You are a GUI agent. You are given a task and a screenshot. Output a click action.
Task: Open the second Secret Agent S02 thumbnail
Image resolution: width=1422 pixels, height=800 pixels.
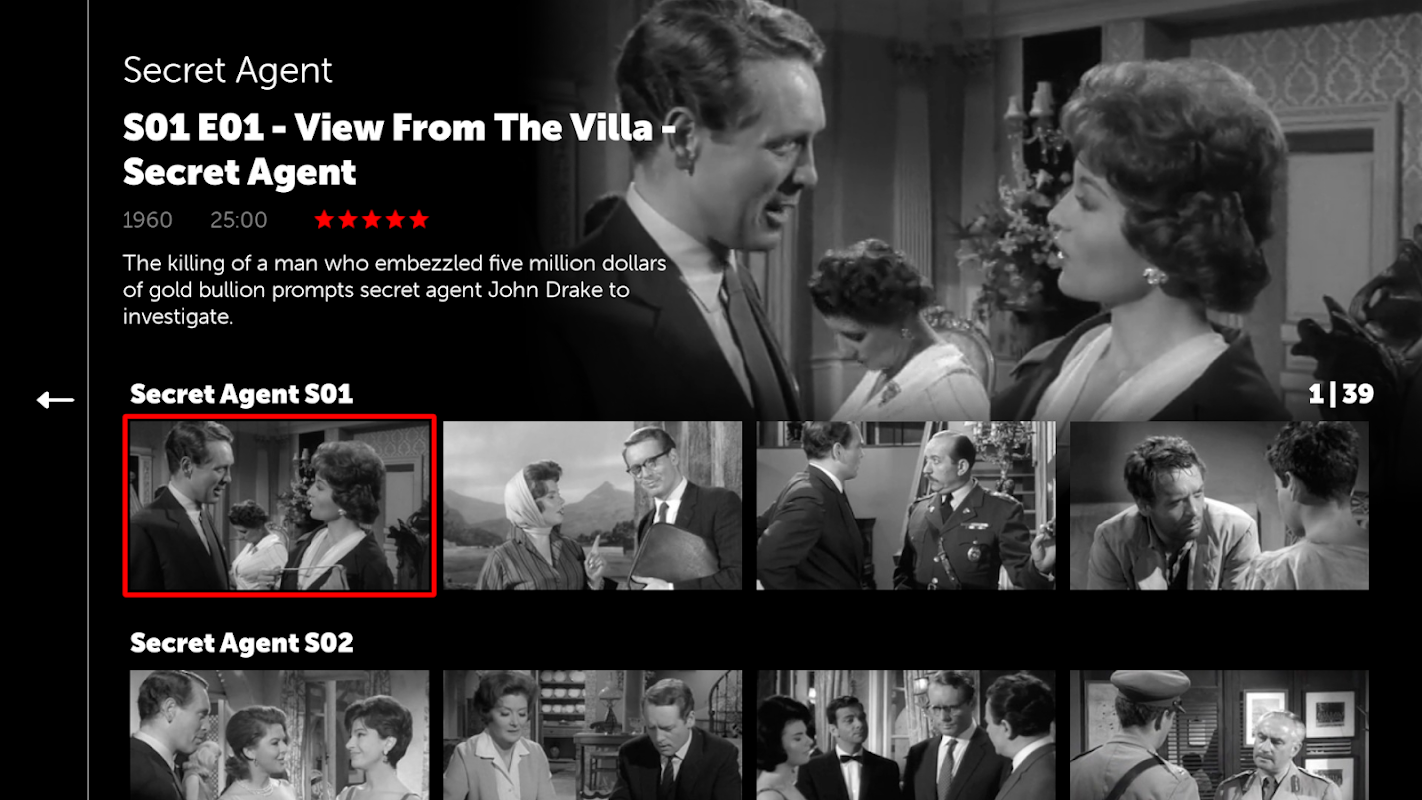(592, 735)
